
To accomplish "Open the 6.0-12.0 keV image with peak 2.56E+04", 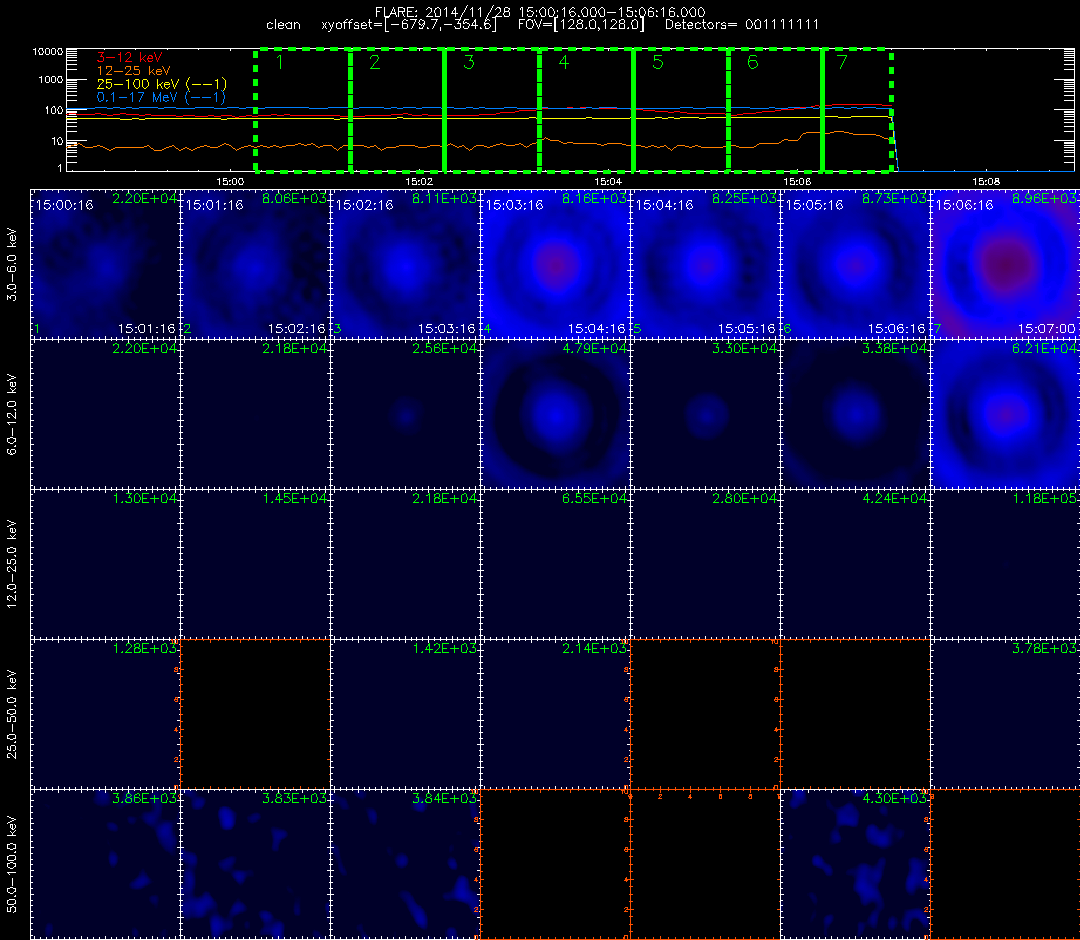I will click(x=405, y=415).
